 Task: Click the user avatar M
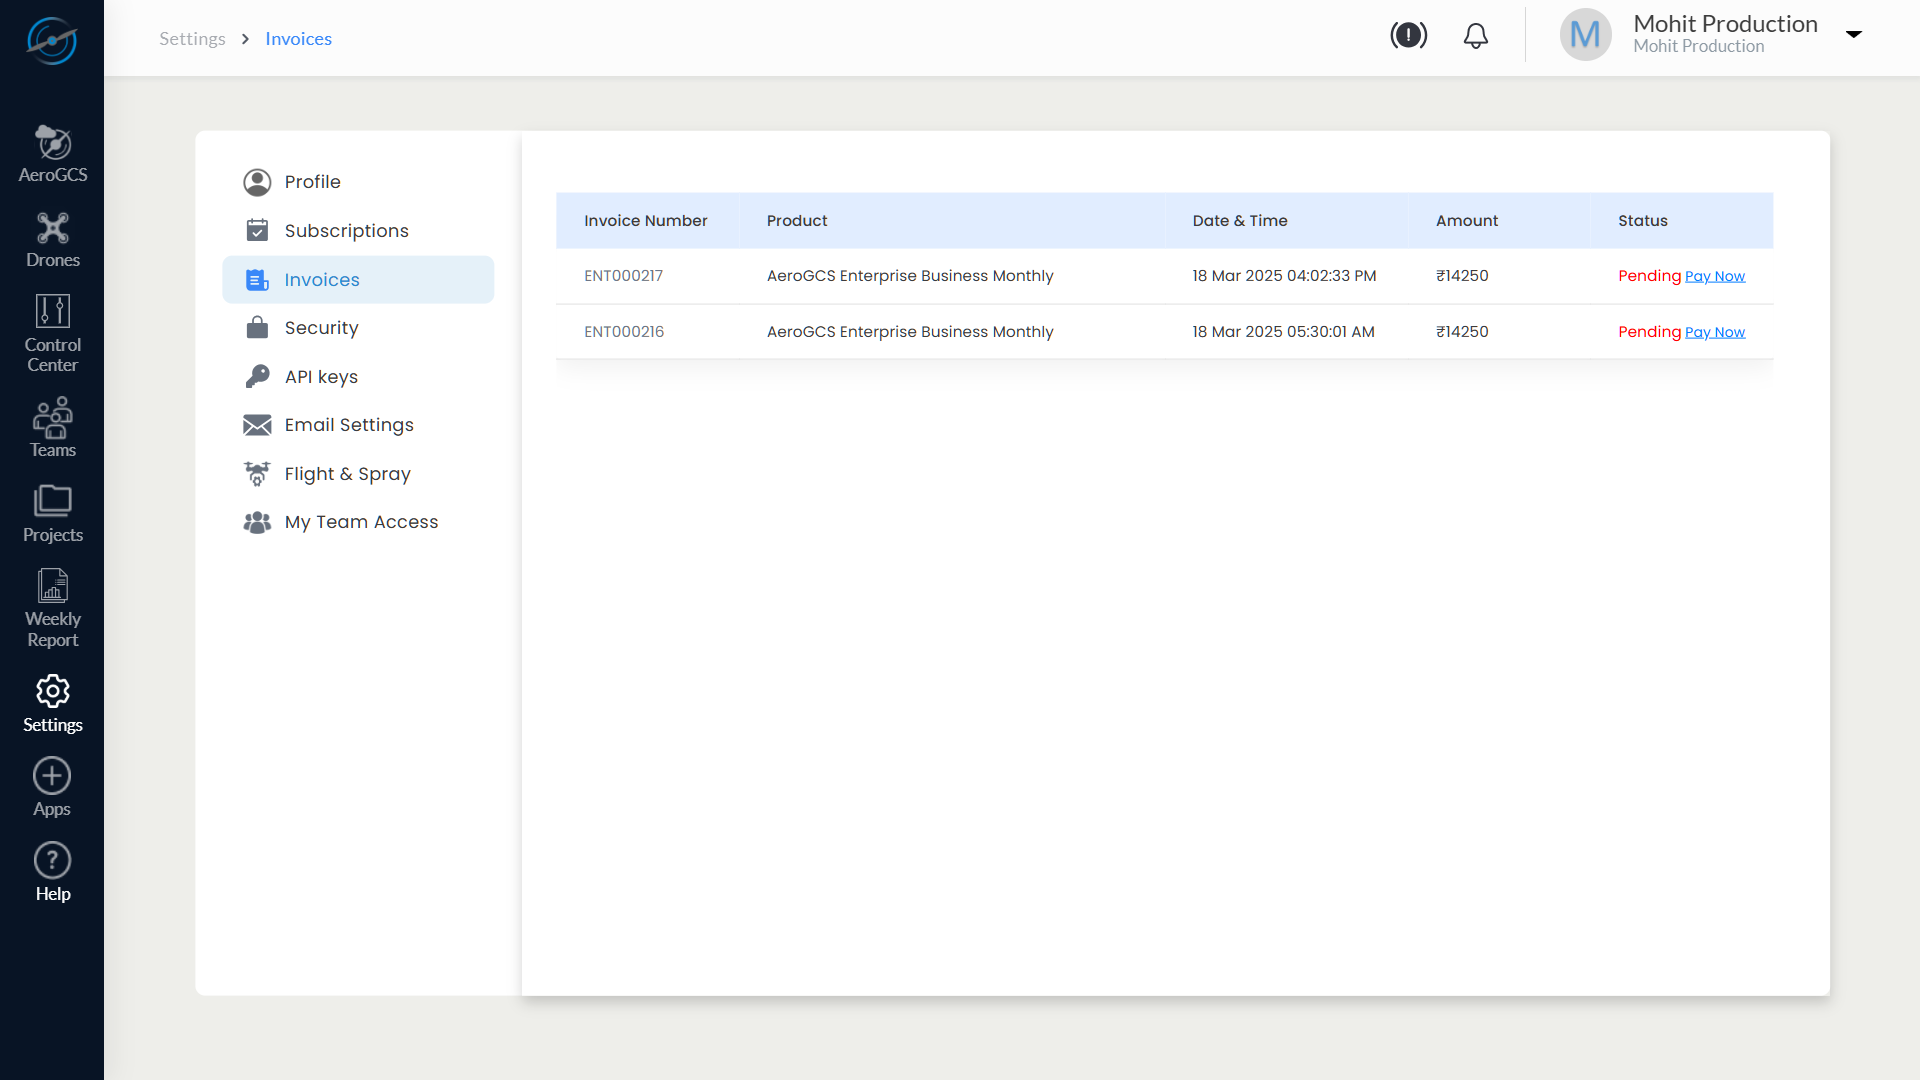1585,35
